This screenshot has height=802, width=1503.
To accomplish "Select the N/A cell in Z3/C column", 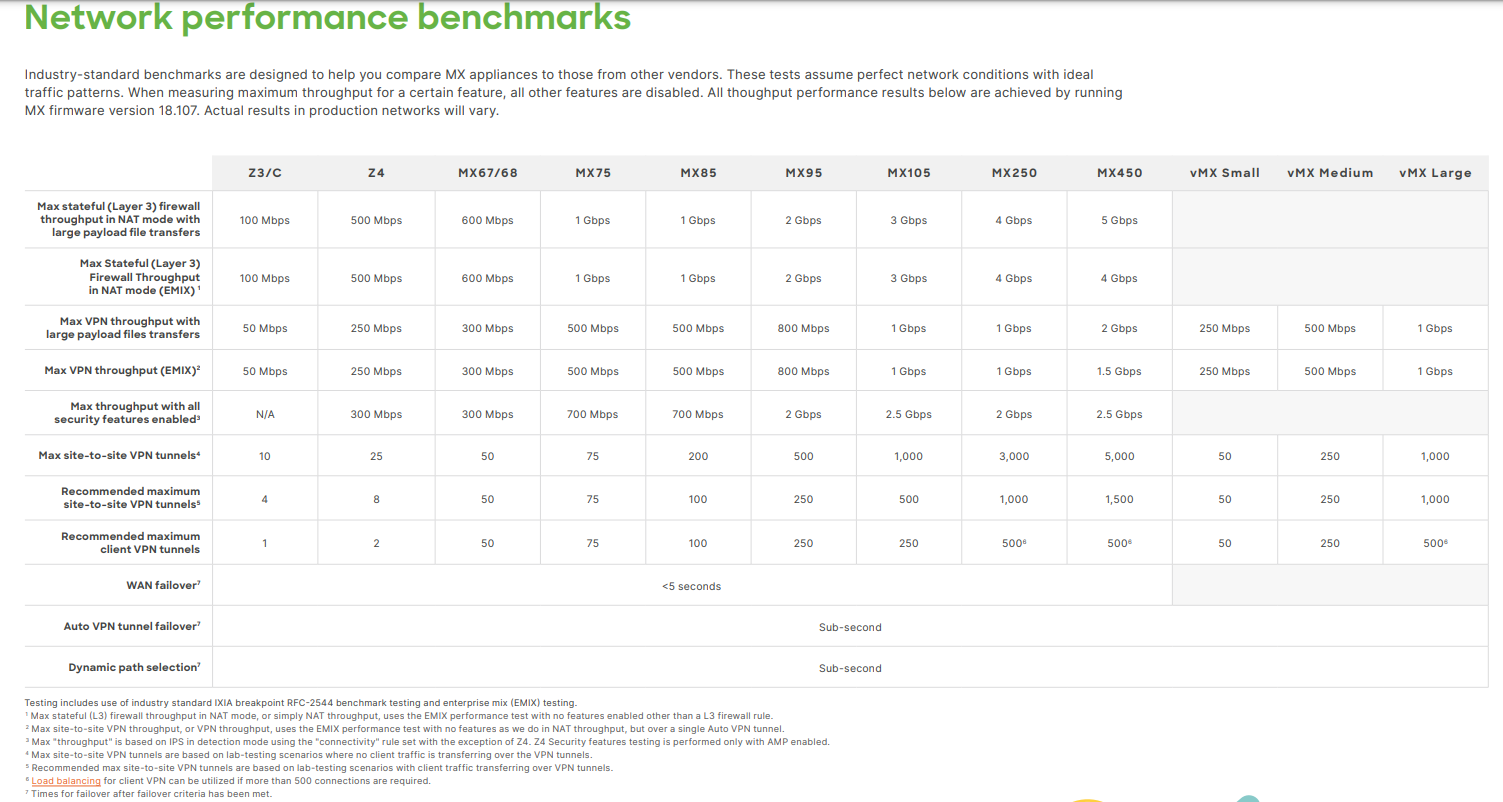I will 264,413.
